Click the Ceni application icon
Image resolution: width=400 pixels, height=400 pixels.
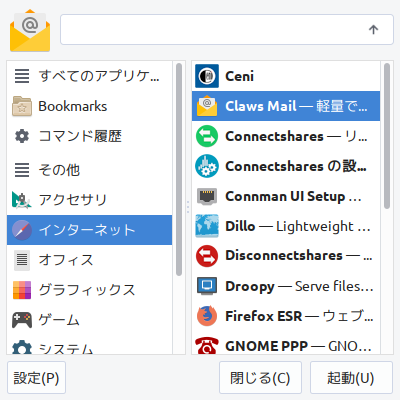pos(207,76)
